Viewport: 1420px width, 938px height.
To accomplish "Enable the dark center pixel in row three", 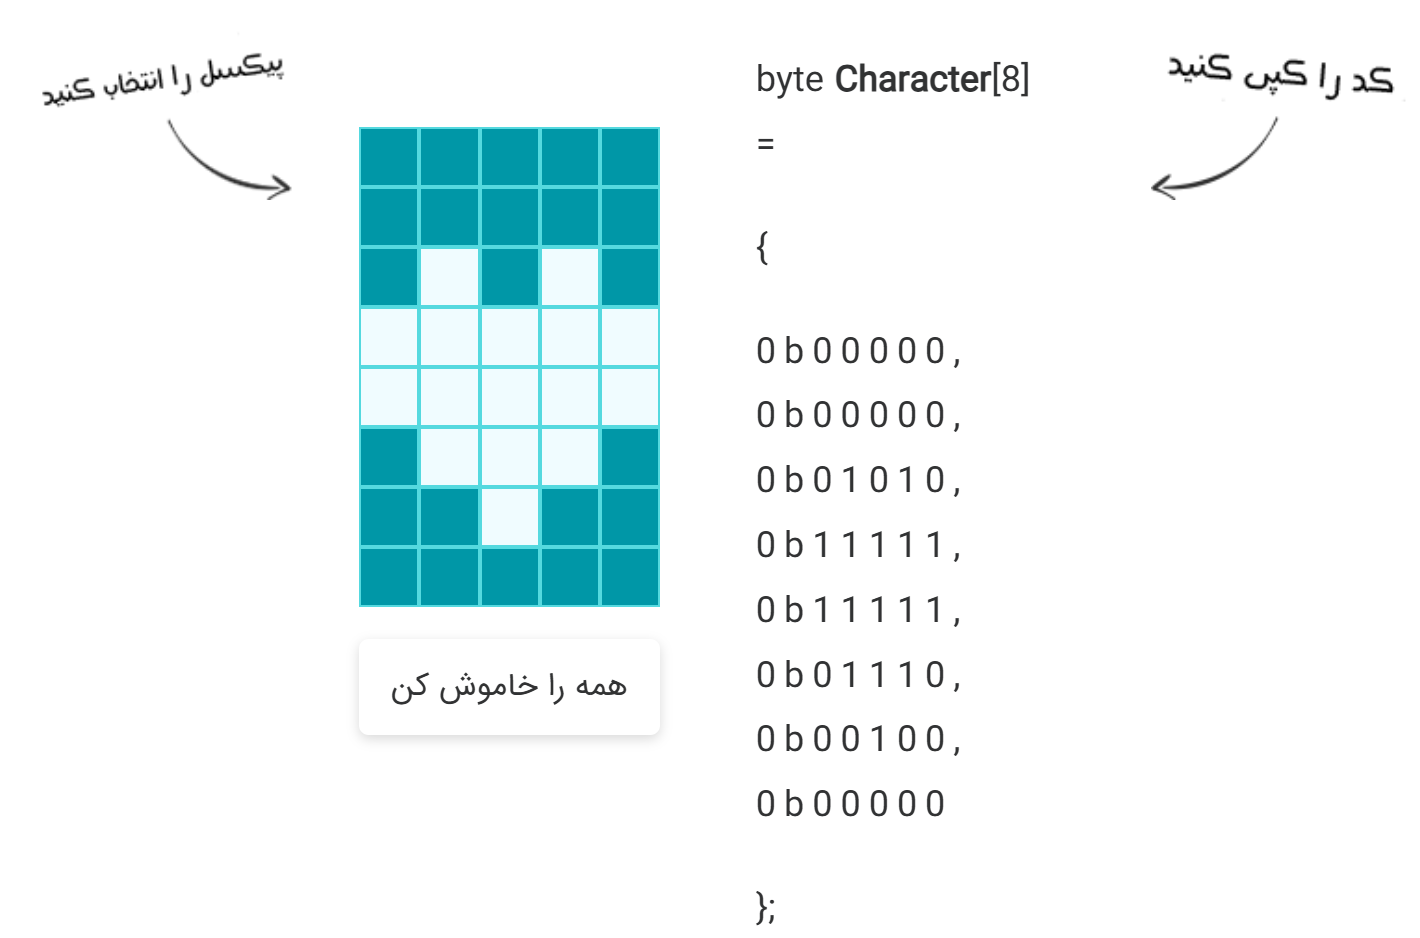I will point(509,277).
